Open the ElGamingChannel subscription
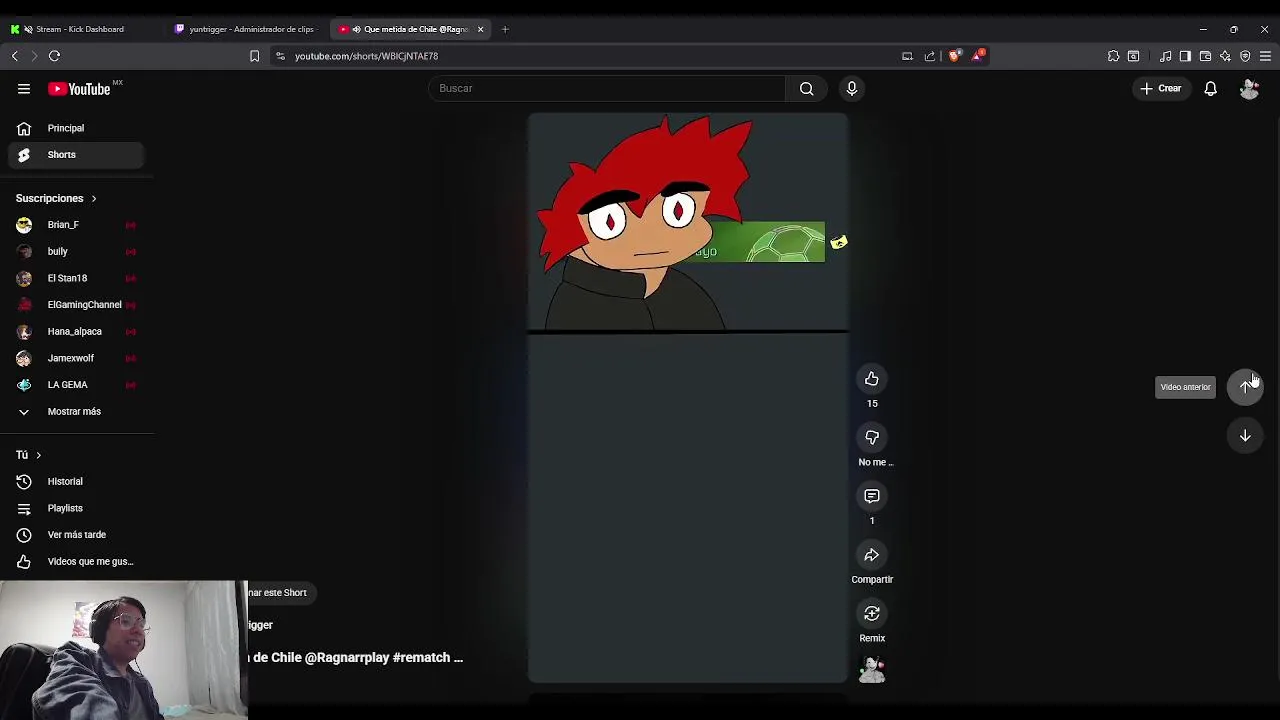Viewport: 1280px width, 720px height. click(x=77, y=305)
